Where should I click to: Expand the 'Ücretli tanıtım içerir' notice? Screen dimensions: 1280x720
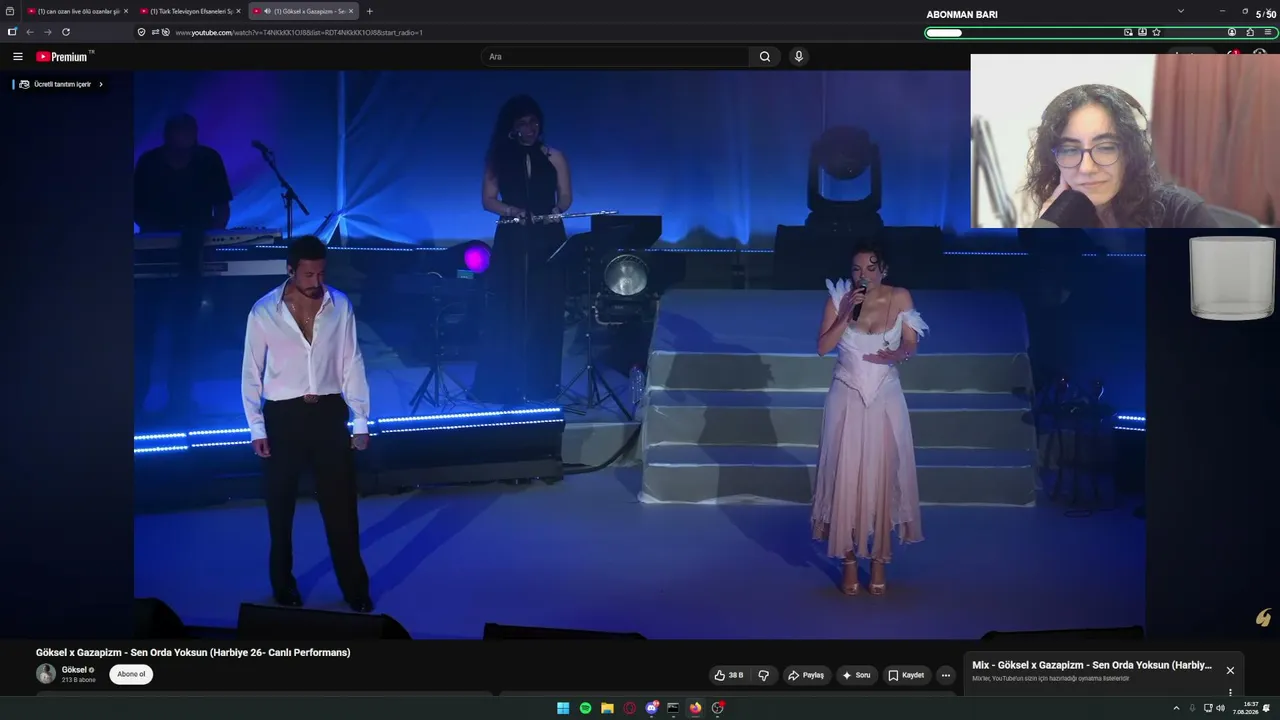(61, 84)
